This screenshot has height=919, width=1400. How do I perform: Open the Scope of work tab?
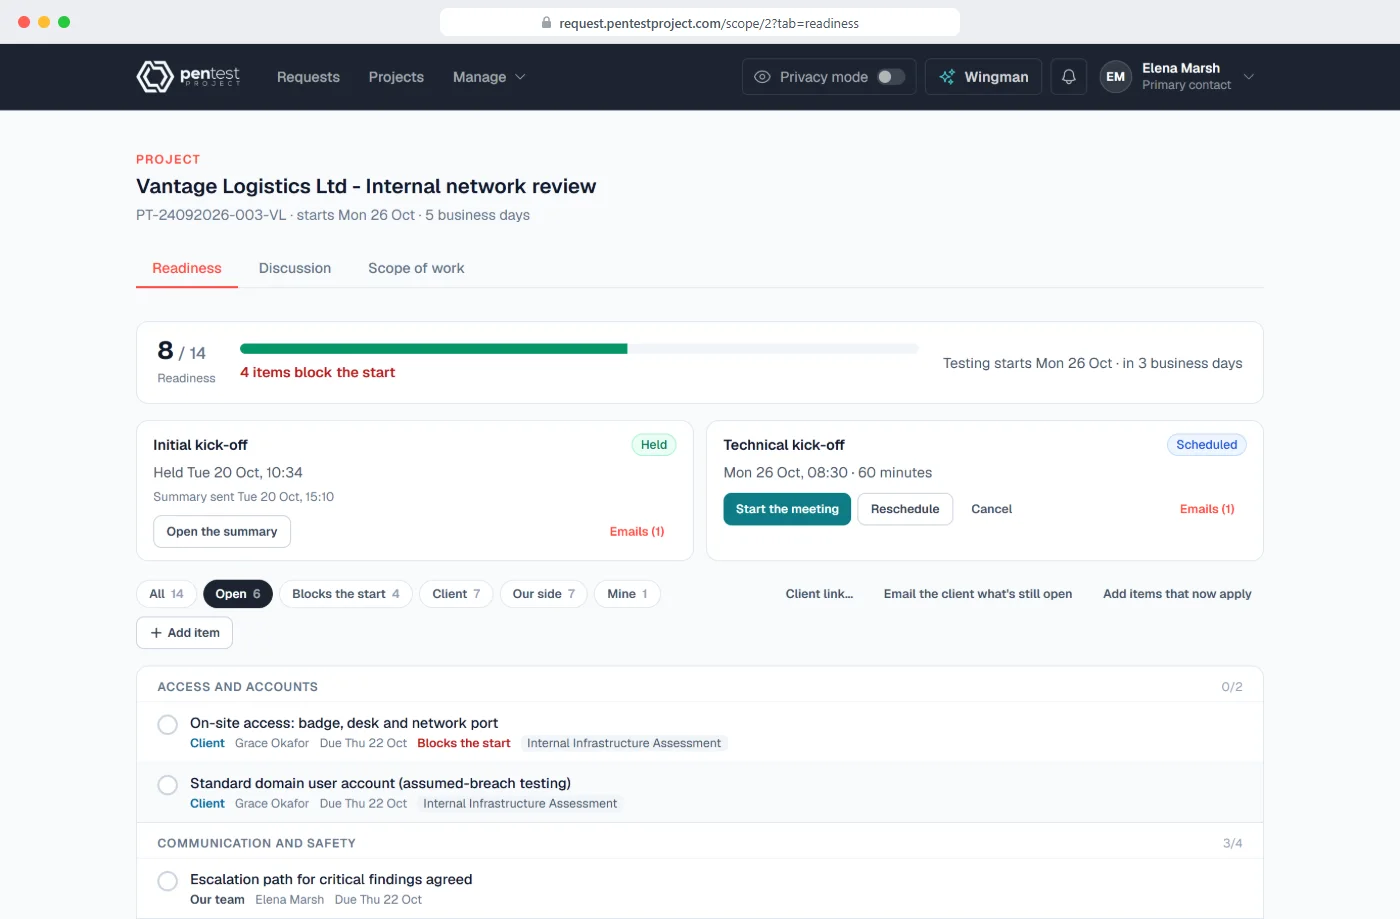[416, 268]
